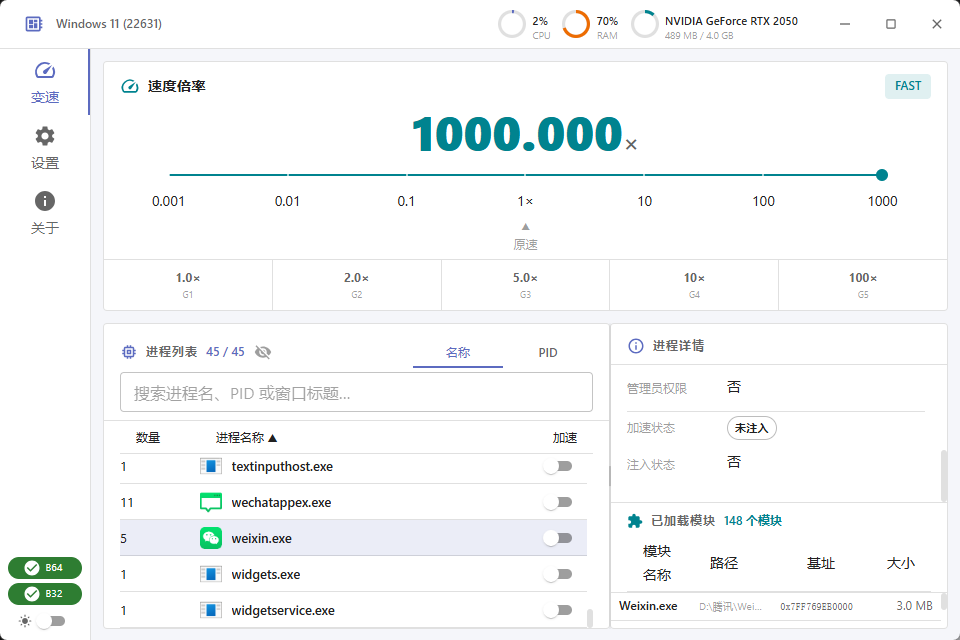
Task: Enable acceleration for widgetservice.exe
Action: [x=558, y=611]
